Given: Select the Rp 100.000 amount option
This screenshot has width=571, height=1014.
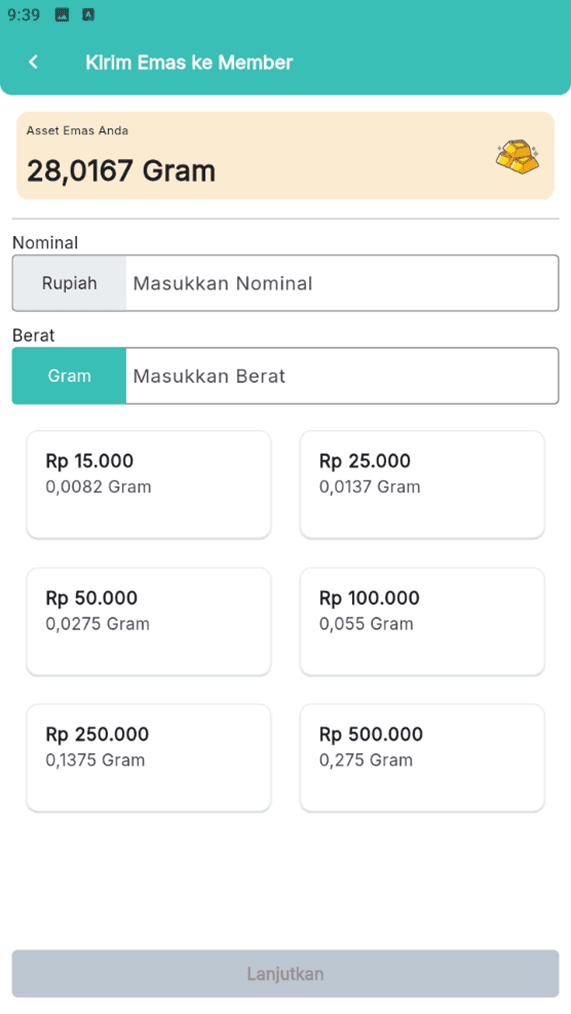Looking at the screenshot, I should [x=422, y=621].
